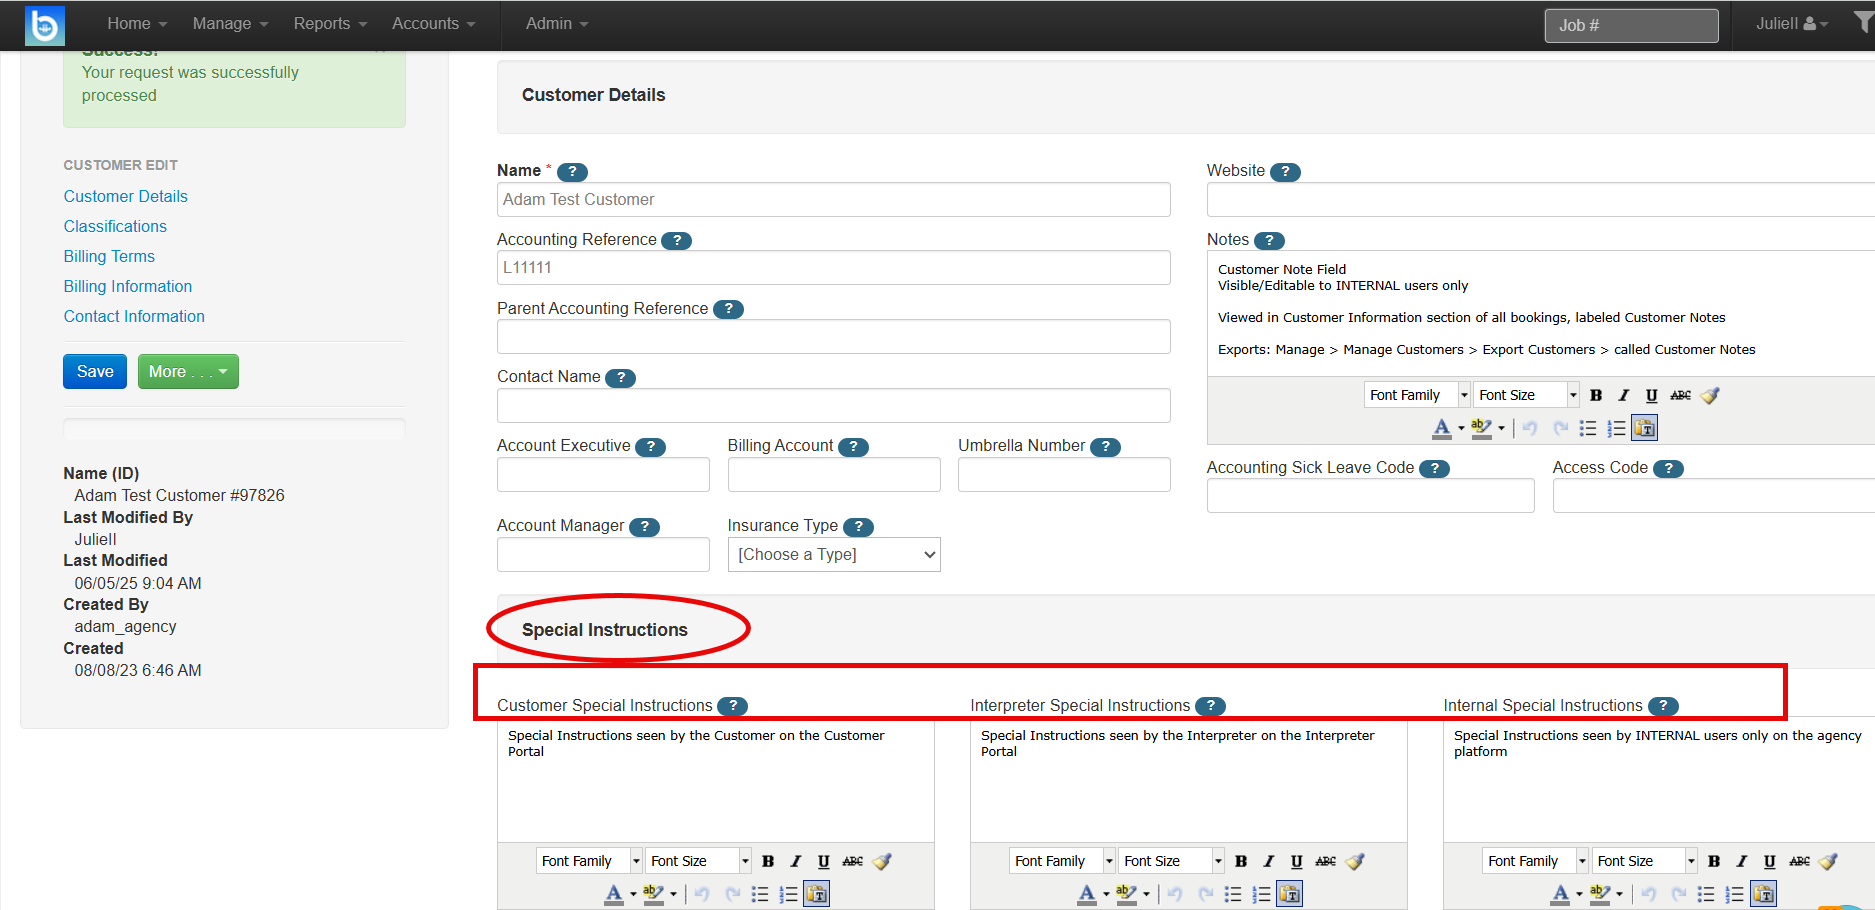Pick highlight color in Notes editor
The width and height of the screenshot is (1875, 910).
tap(1482, 428)
